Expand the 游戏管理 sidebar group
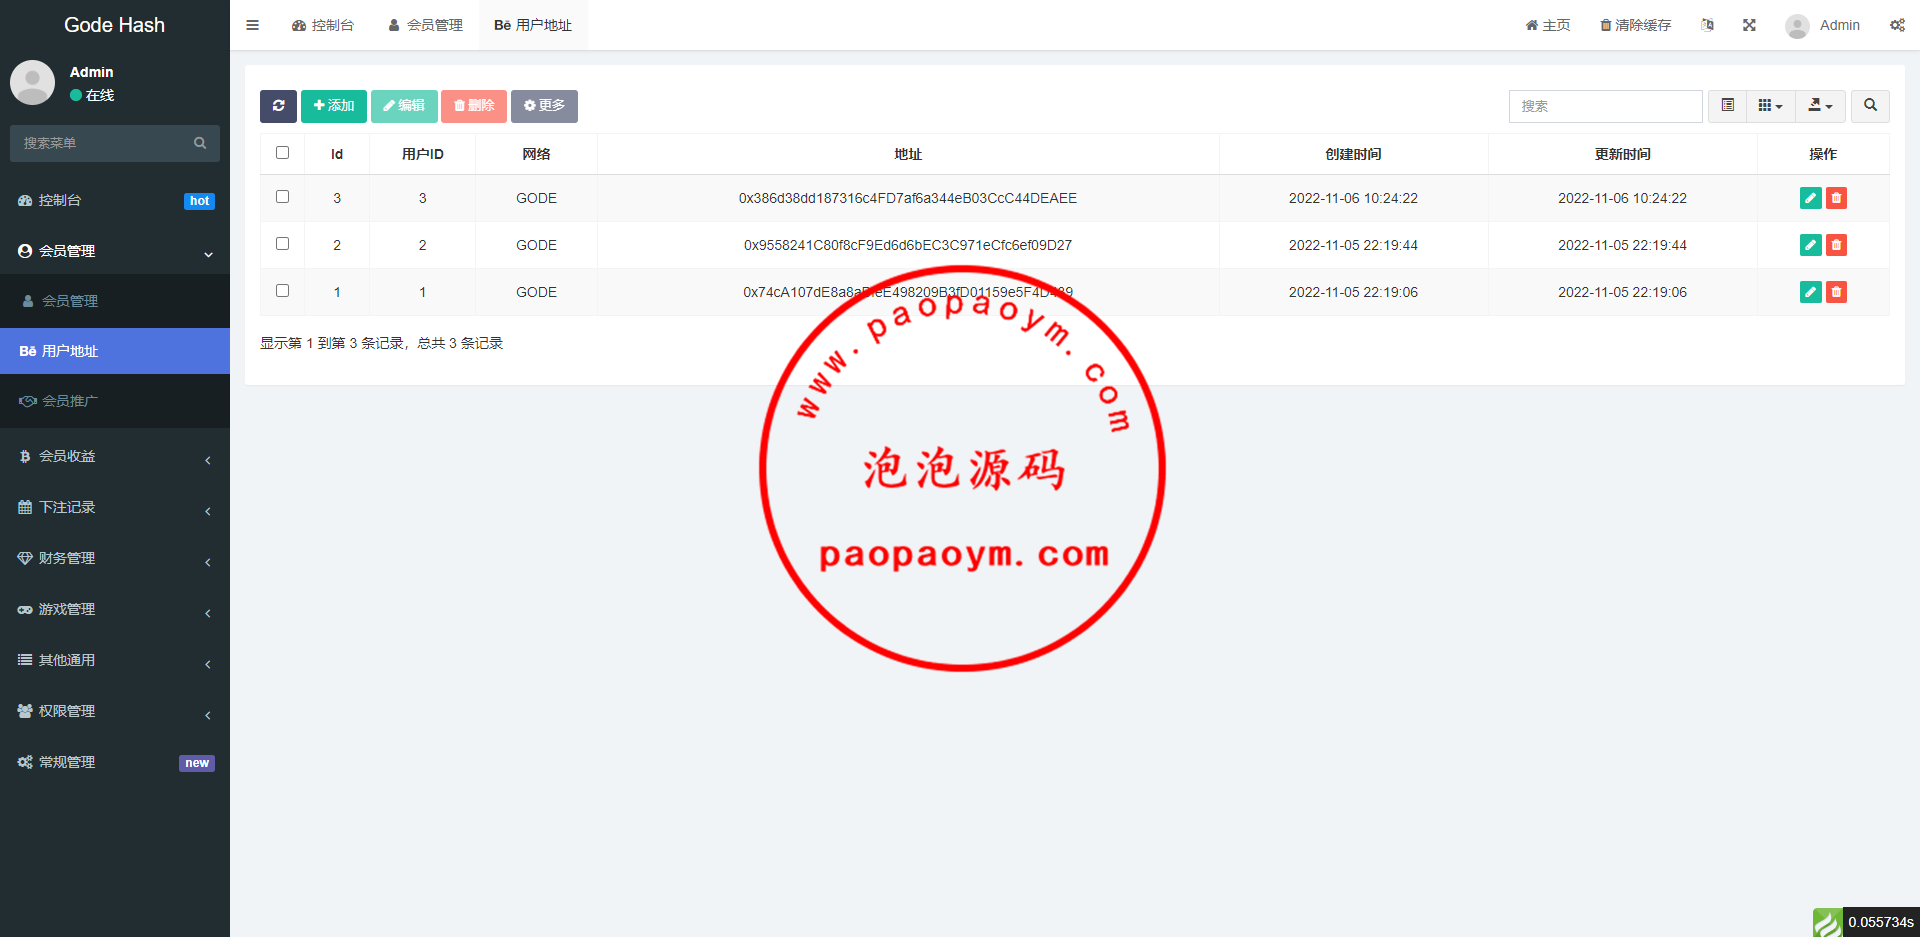This screenshot has height=937, width=1920. (115, 609)
